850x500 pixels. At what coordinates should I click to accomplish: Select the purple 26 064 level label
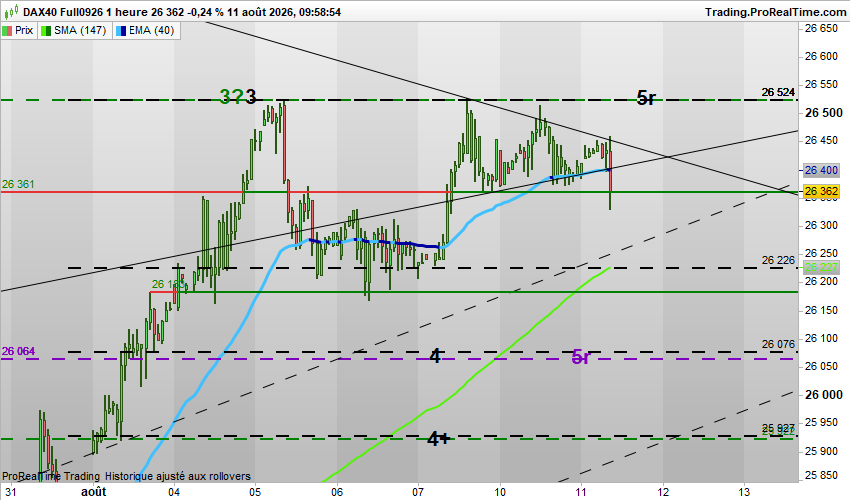pyautogui.click(x=18, y=351)
